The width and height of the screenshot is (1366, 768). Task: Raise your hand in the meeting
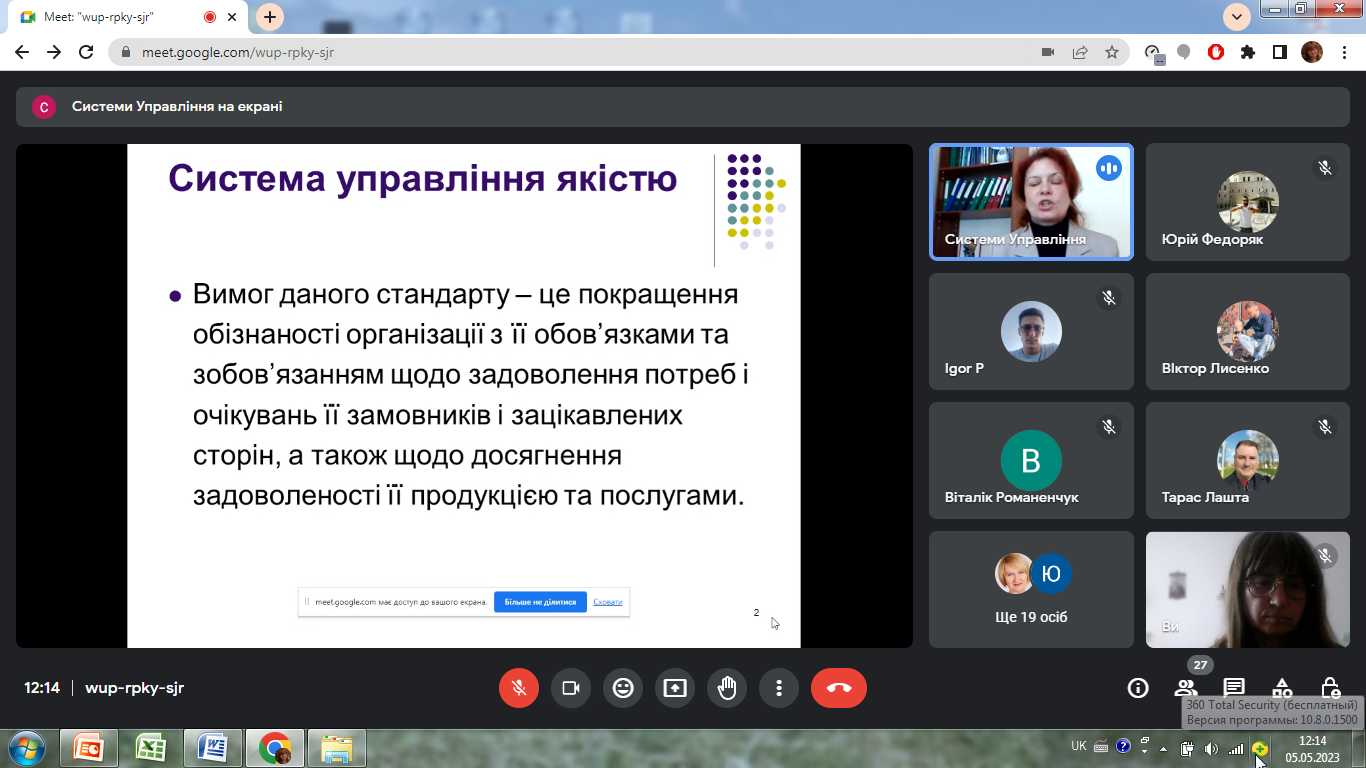(x=727, y=688)
